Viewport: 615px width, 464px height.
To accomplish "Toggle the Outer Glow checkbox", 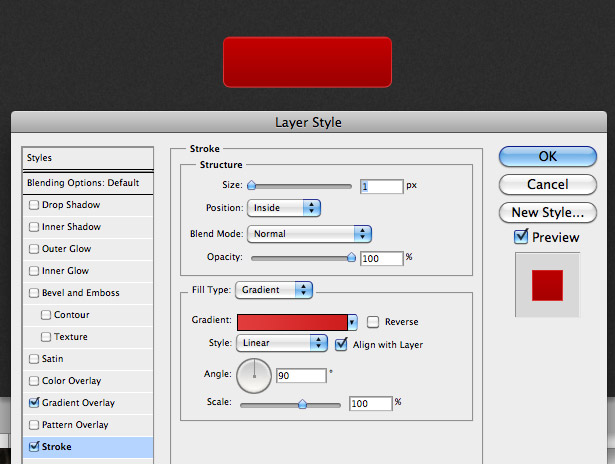I will tap(34, 249).
